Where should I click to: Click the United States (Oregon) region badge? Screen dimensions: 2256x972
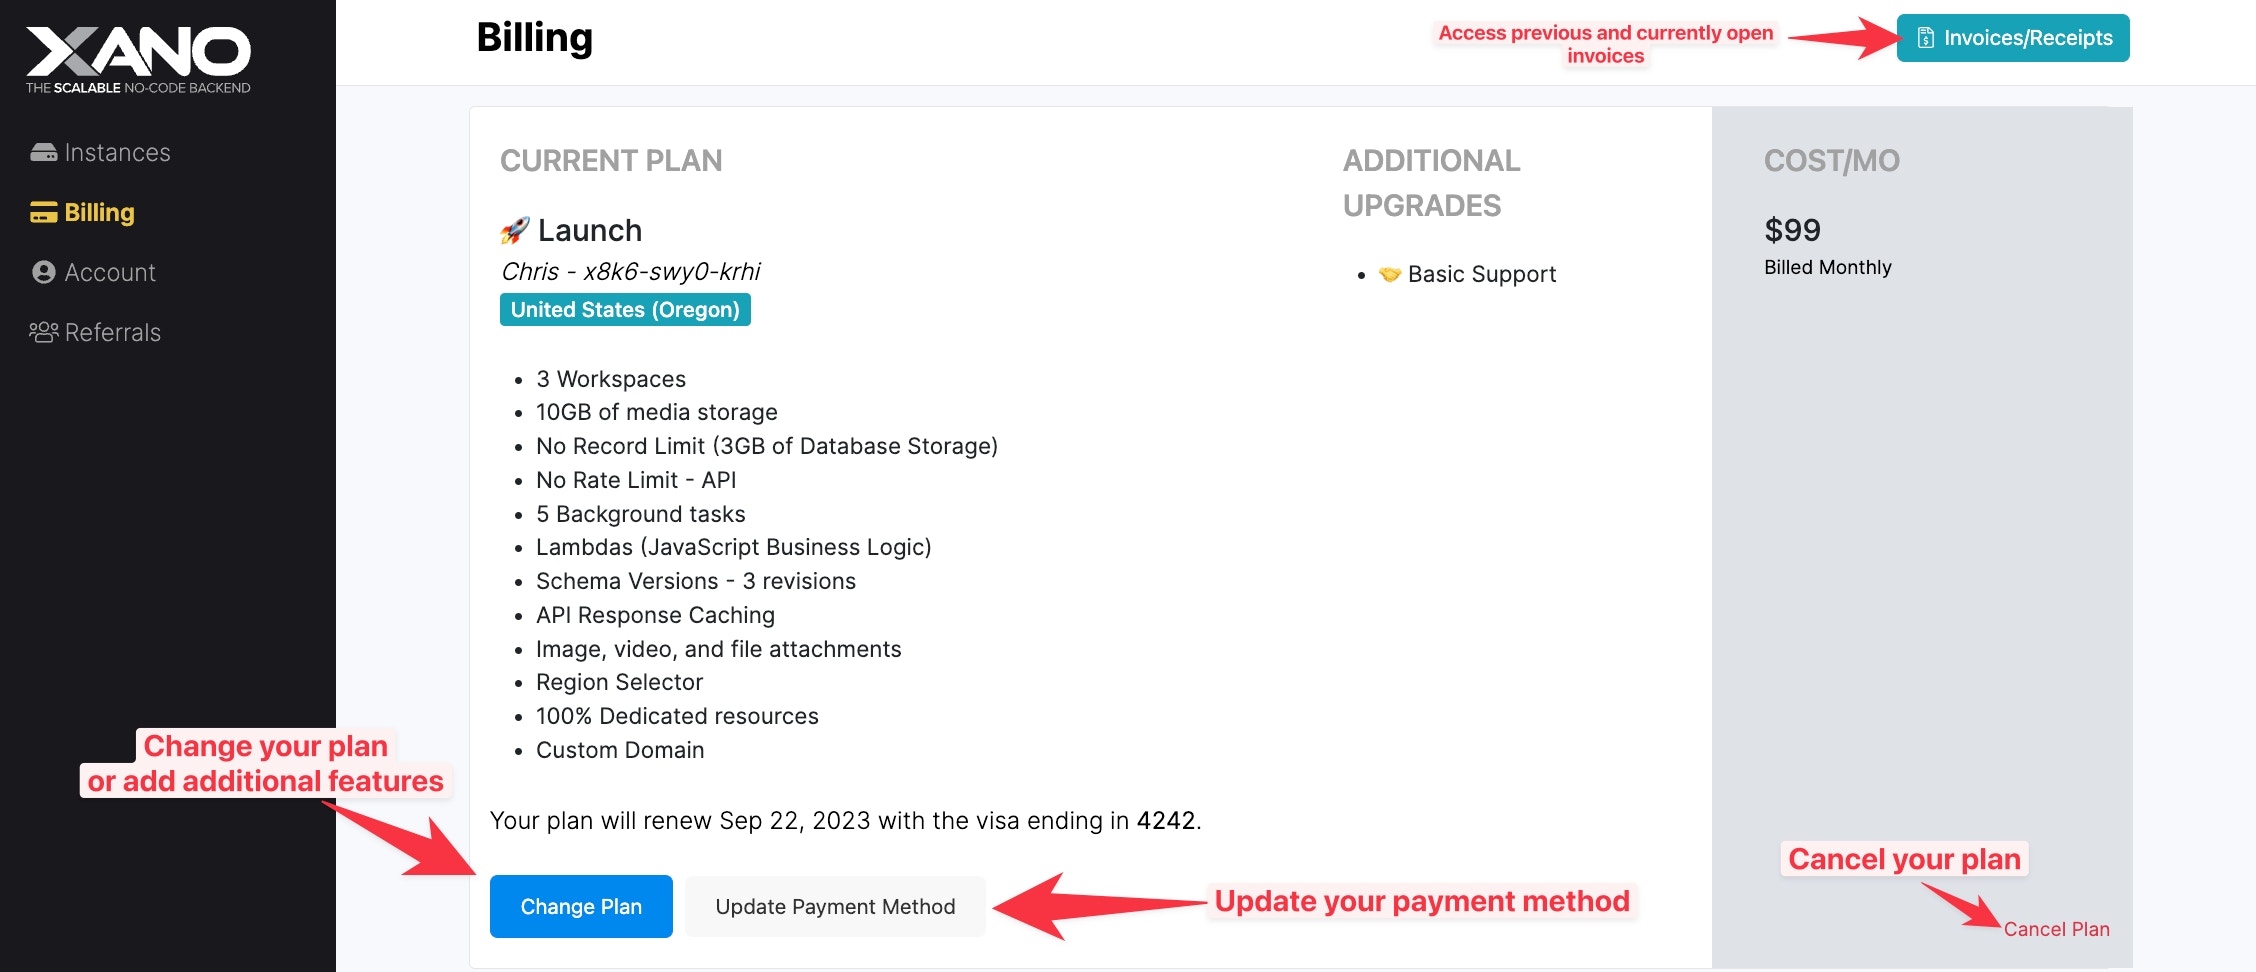(625, 310)
